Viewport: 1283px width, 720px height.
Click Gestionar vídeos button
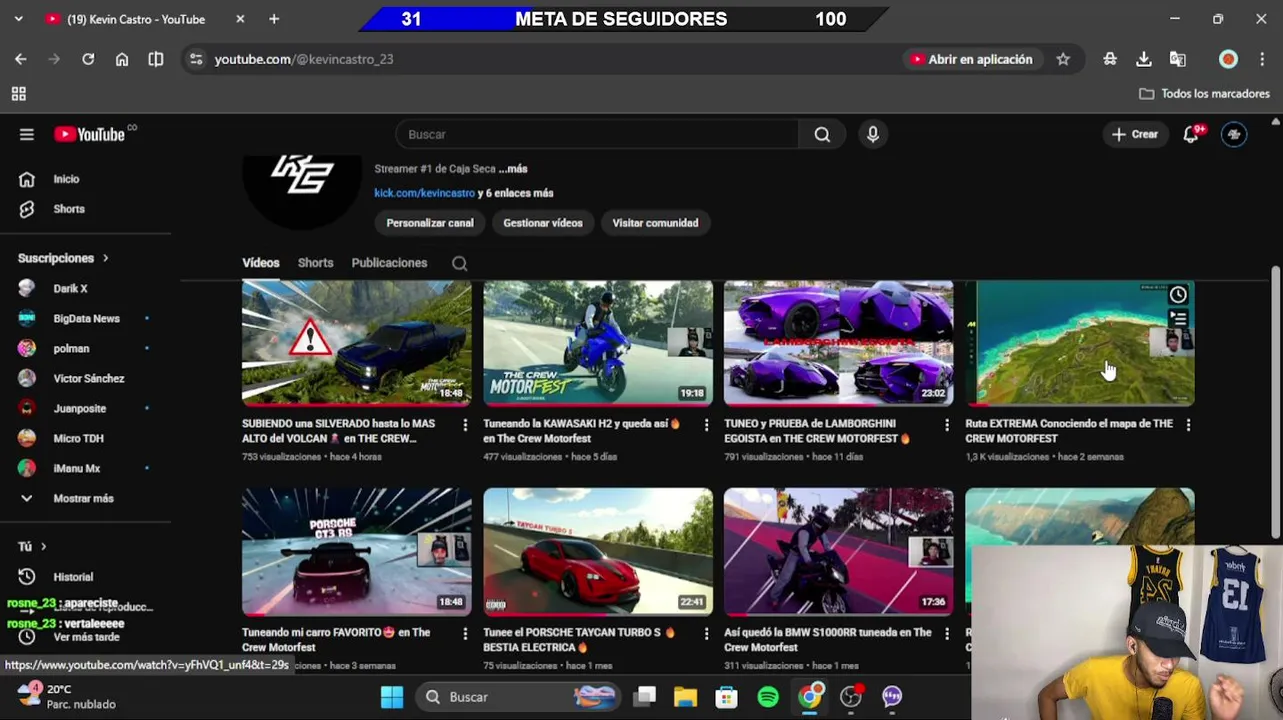(x=543, y=223)
